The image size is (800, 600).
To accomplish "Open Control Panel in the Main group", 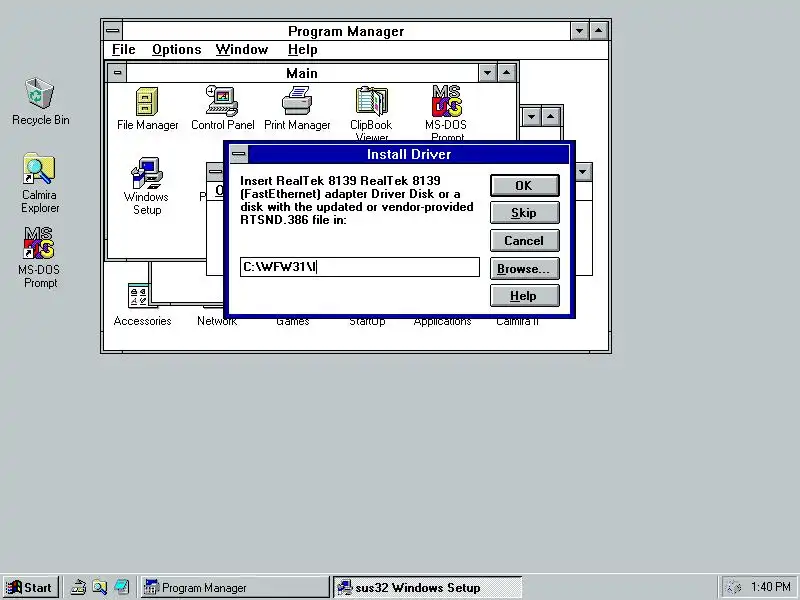I will coord(222,109).
